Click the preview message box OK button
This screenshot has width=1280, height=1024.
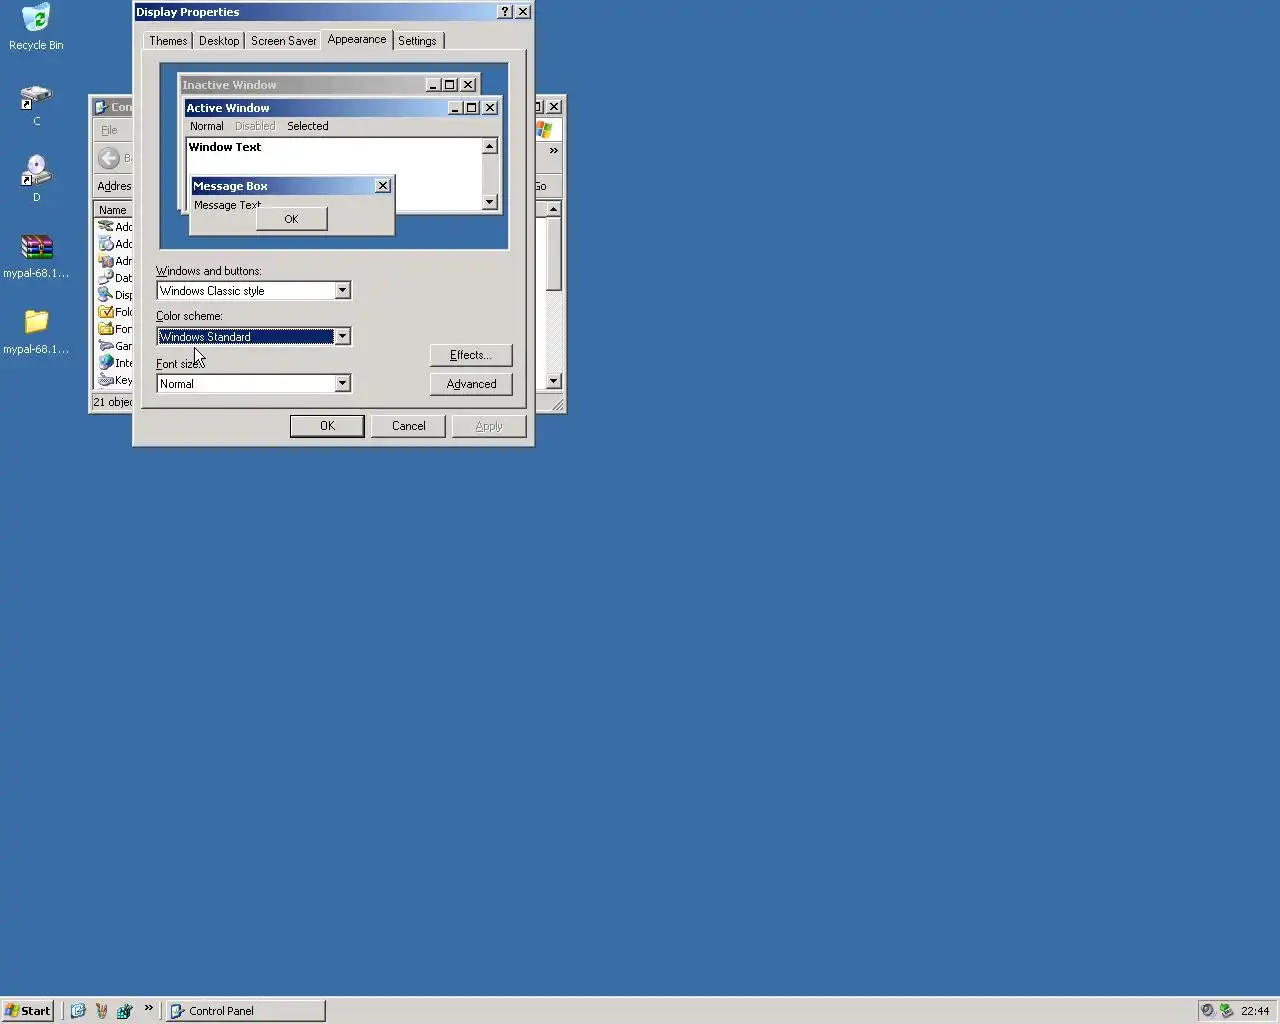tap(291, 219)
